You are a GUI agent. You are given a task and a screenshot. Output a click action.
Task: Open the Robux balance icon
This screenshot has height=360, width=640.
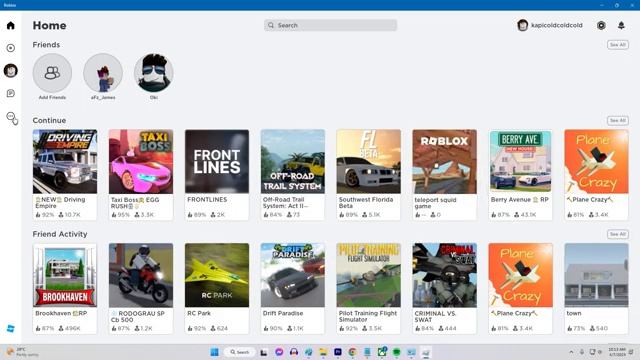[601, 25]
